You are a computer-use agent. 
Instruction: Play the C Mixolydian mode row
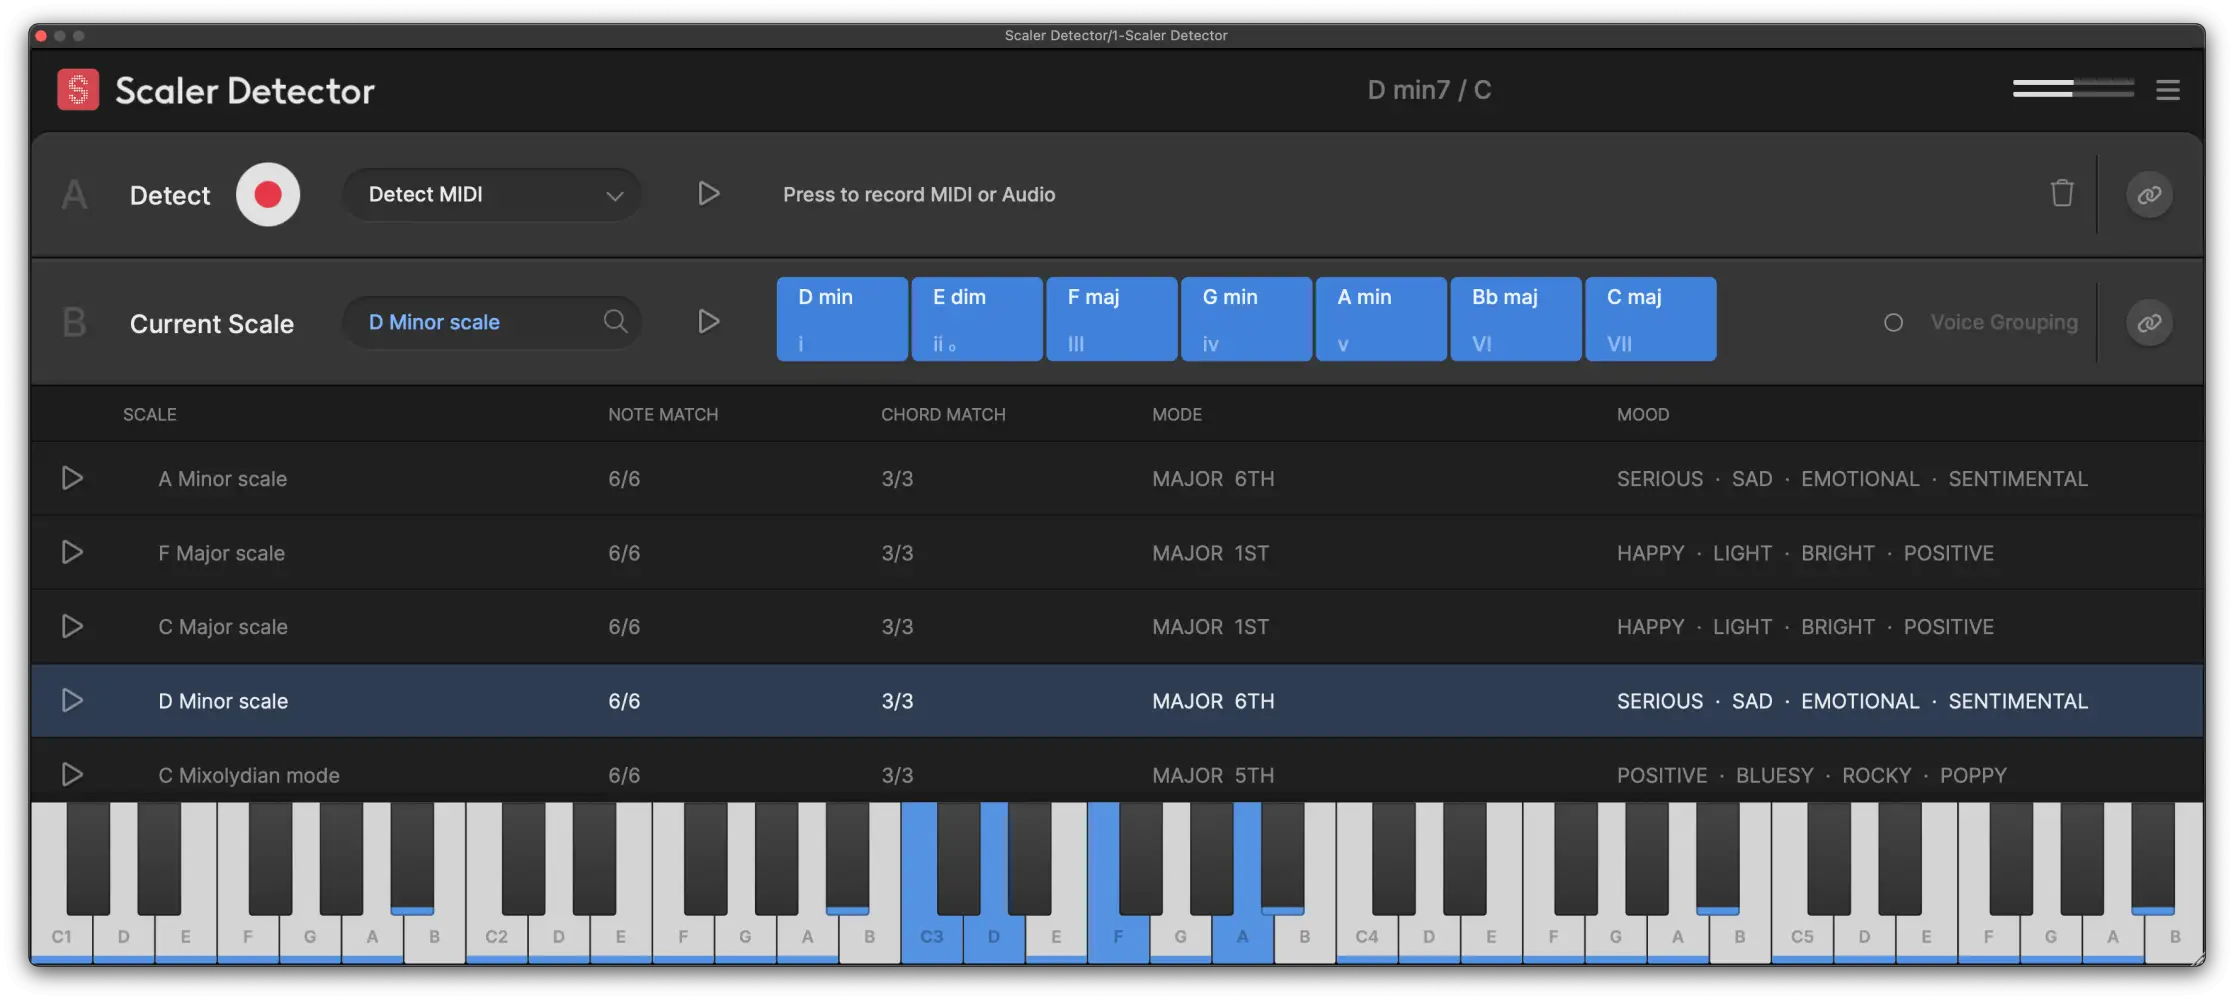click(72, 774)
